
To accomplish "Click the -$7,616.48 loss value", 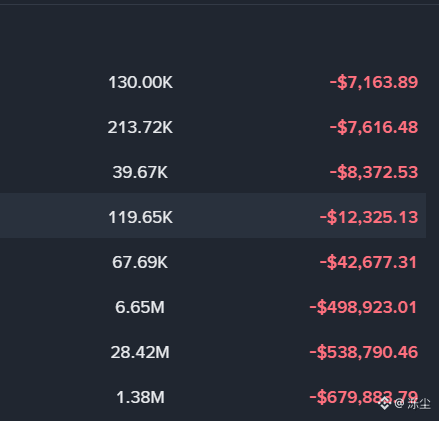I will point(374,127).
